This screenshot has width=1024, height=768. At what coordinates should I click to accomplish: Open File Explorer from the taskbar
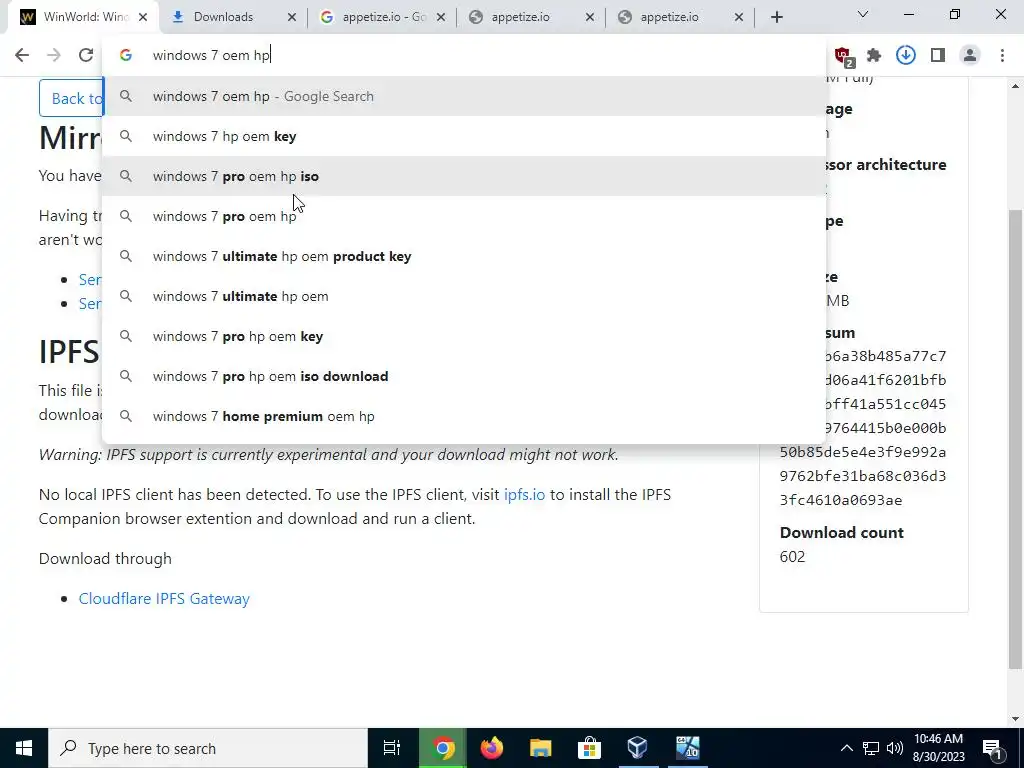click(x=541, y=748)
